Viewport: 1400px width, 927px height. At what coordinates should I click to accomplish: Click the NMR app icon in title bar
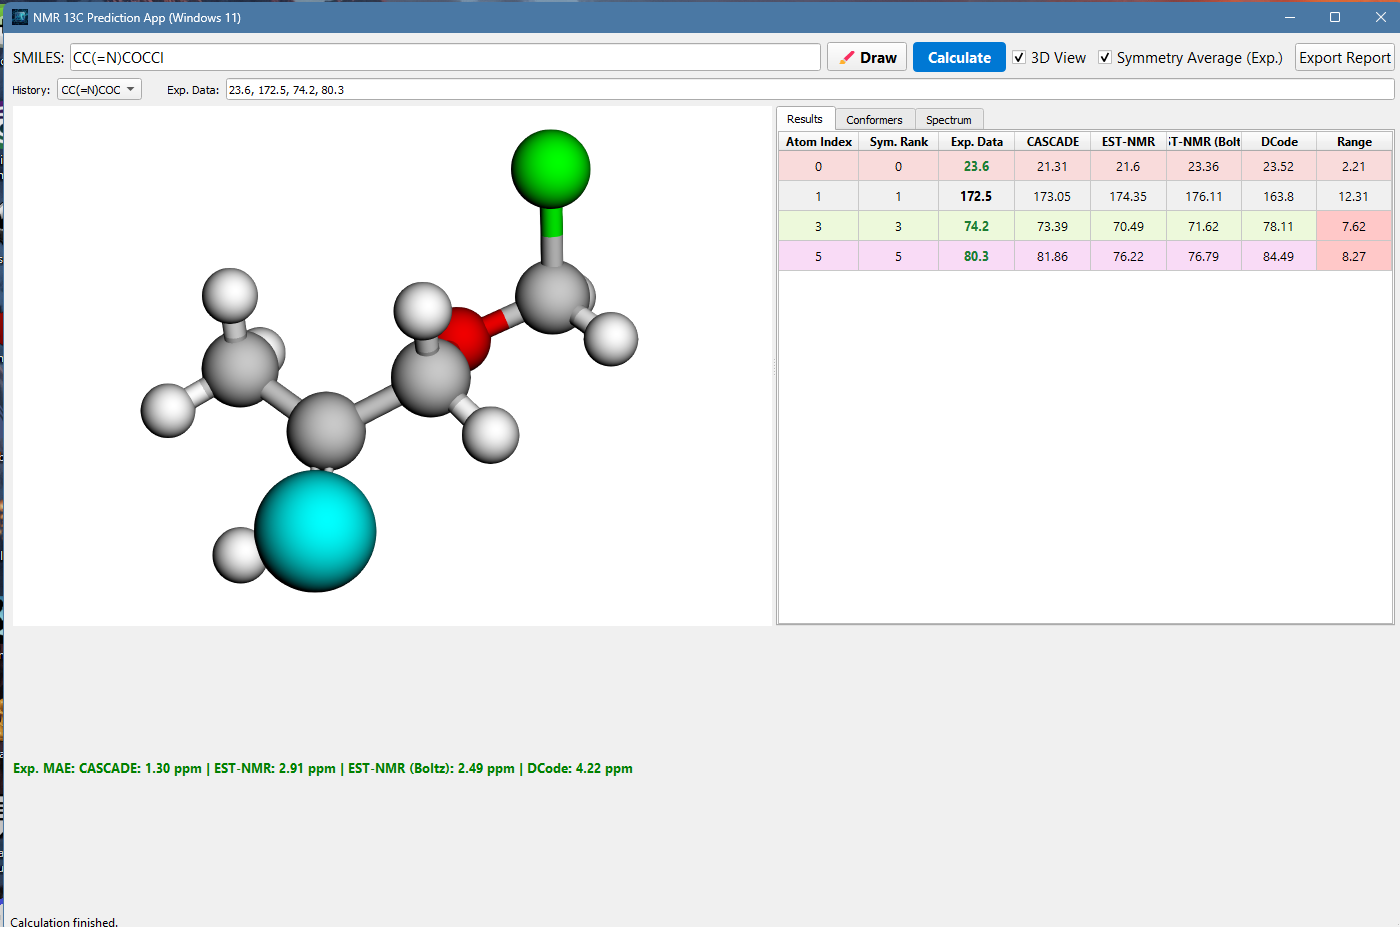(x=20, y=17)
